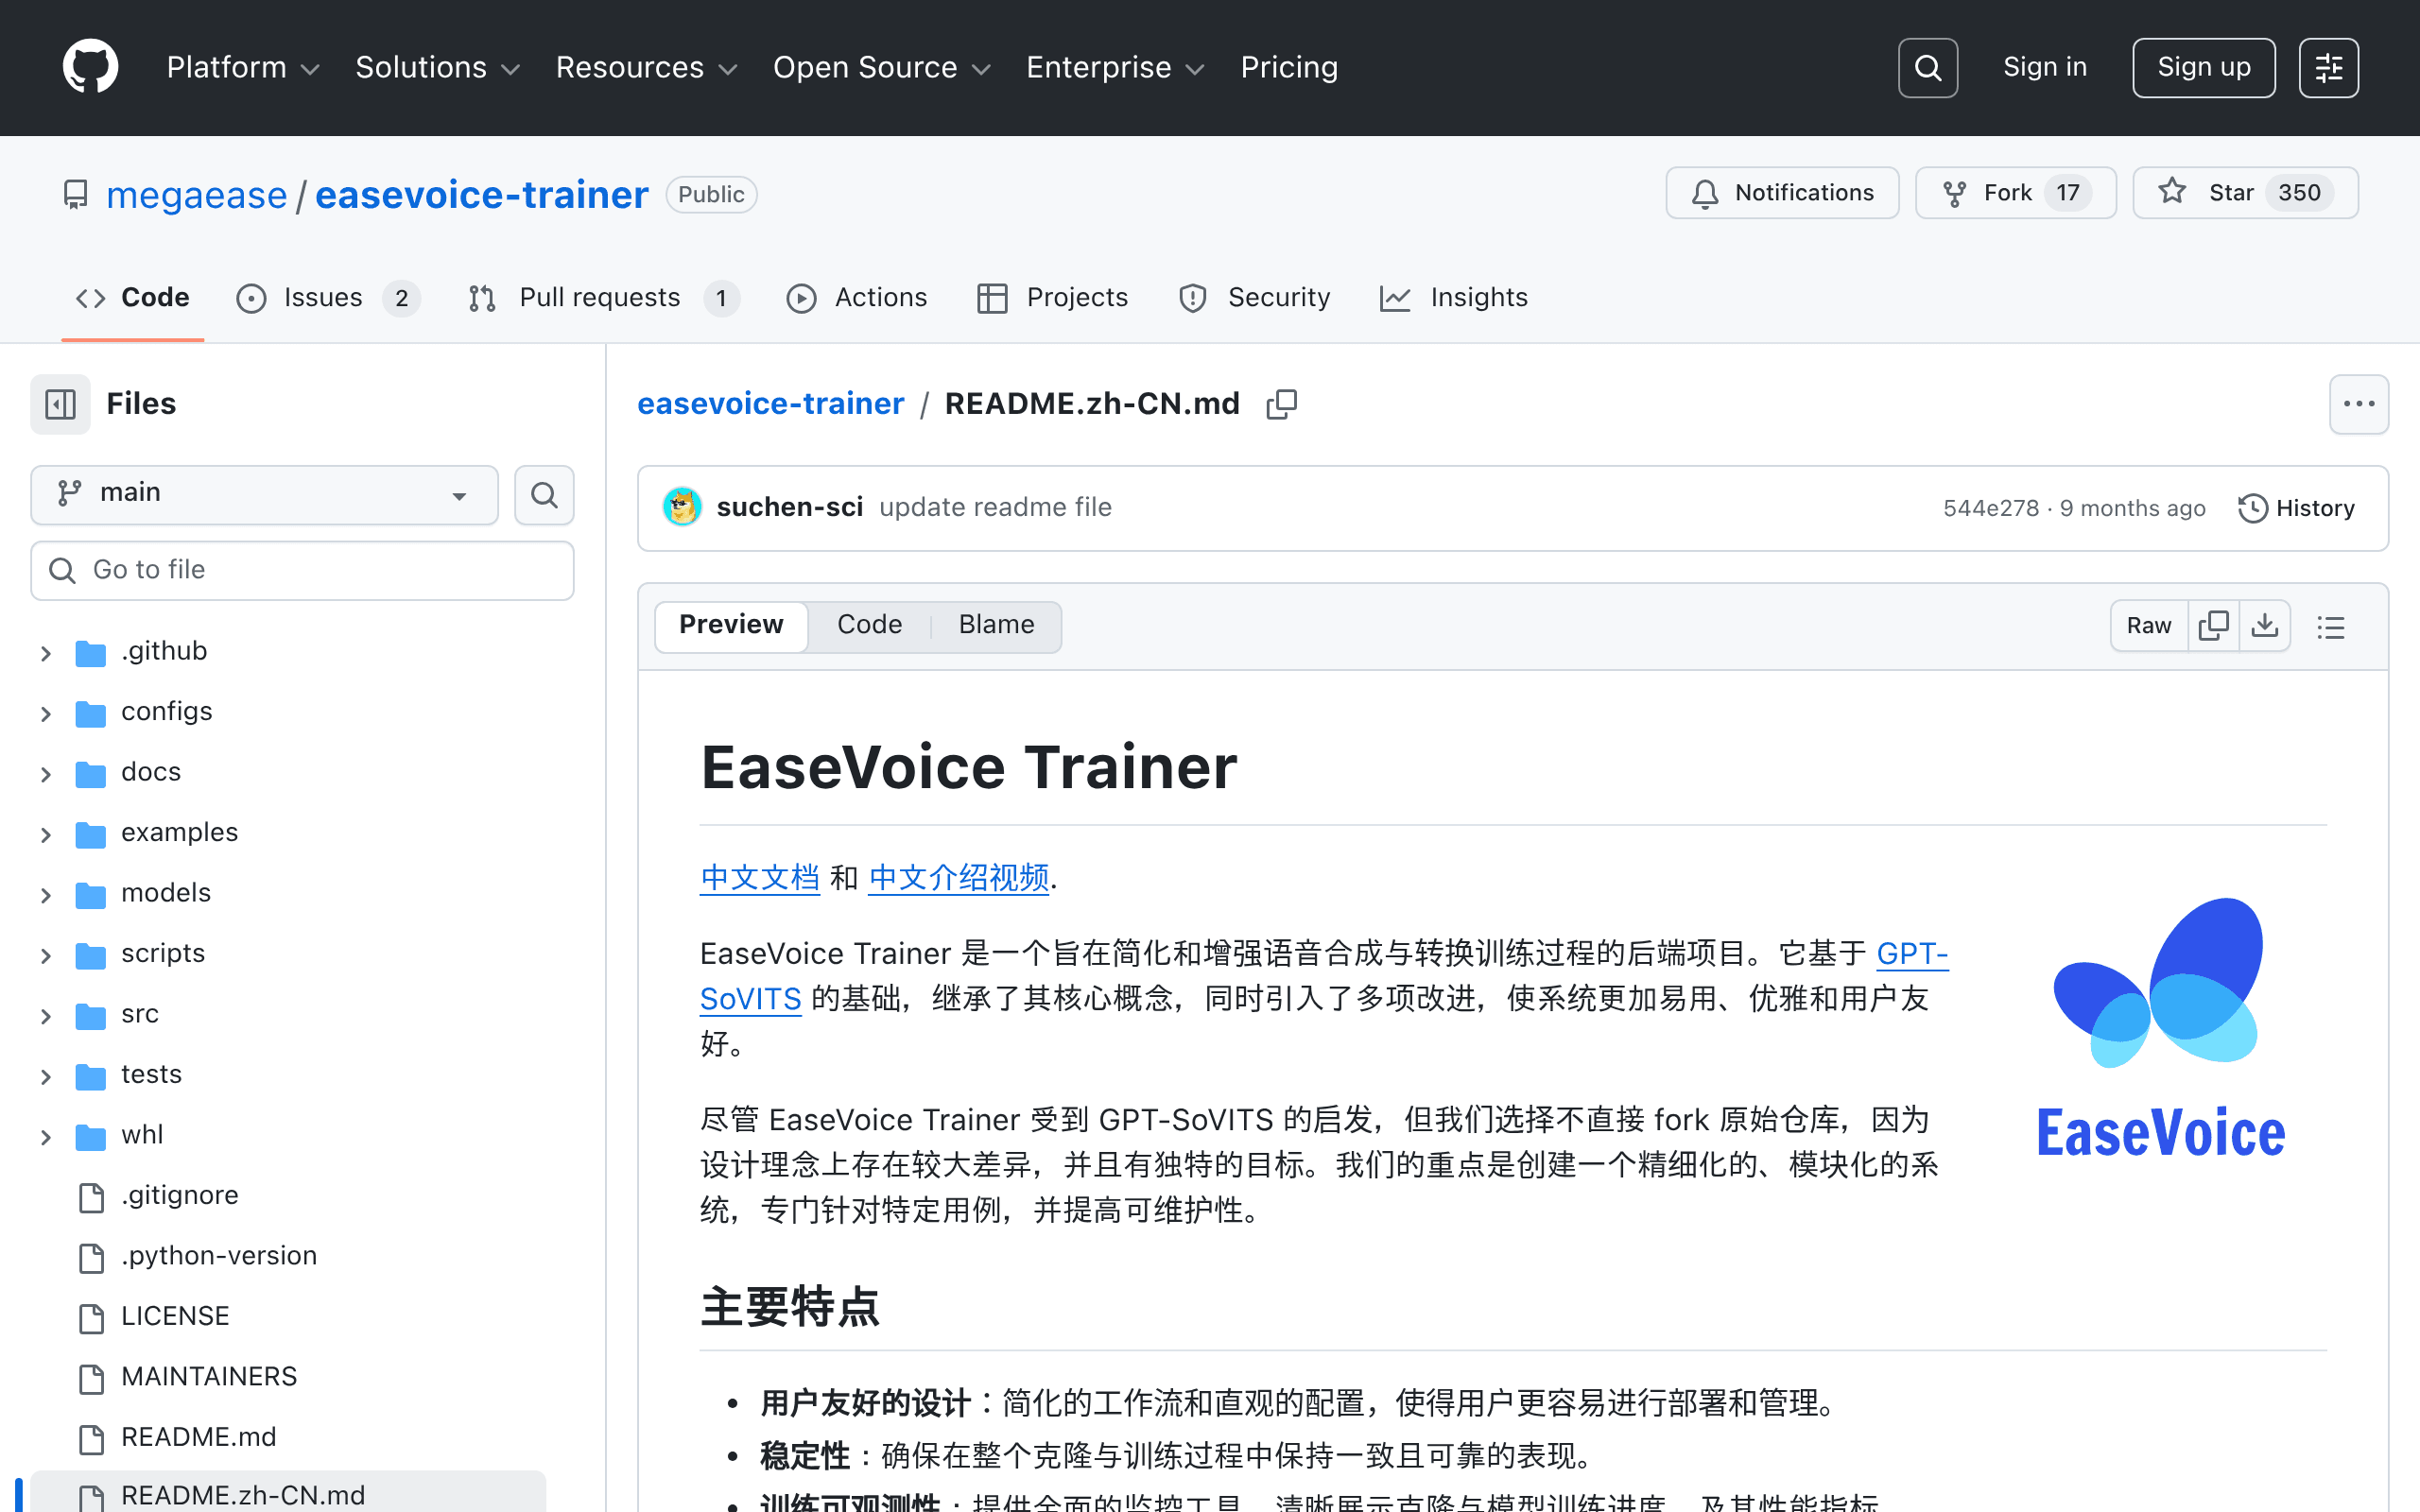Image resolution: width=2420 pixels, height=1512 pixels.
Task: Click the Fork repository icon
Action: tap(1954, 193)
